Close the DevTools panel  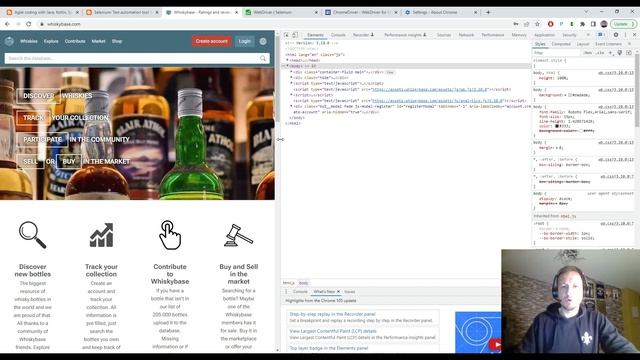634,35
